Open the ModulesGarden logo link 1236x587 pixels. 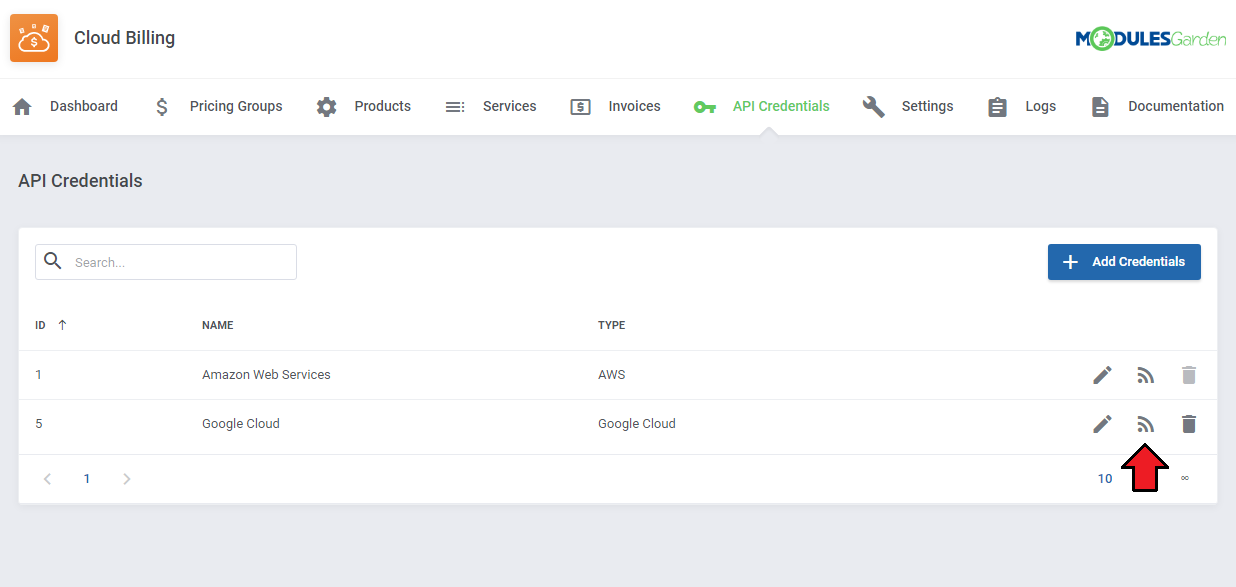tap(1151, 39)
